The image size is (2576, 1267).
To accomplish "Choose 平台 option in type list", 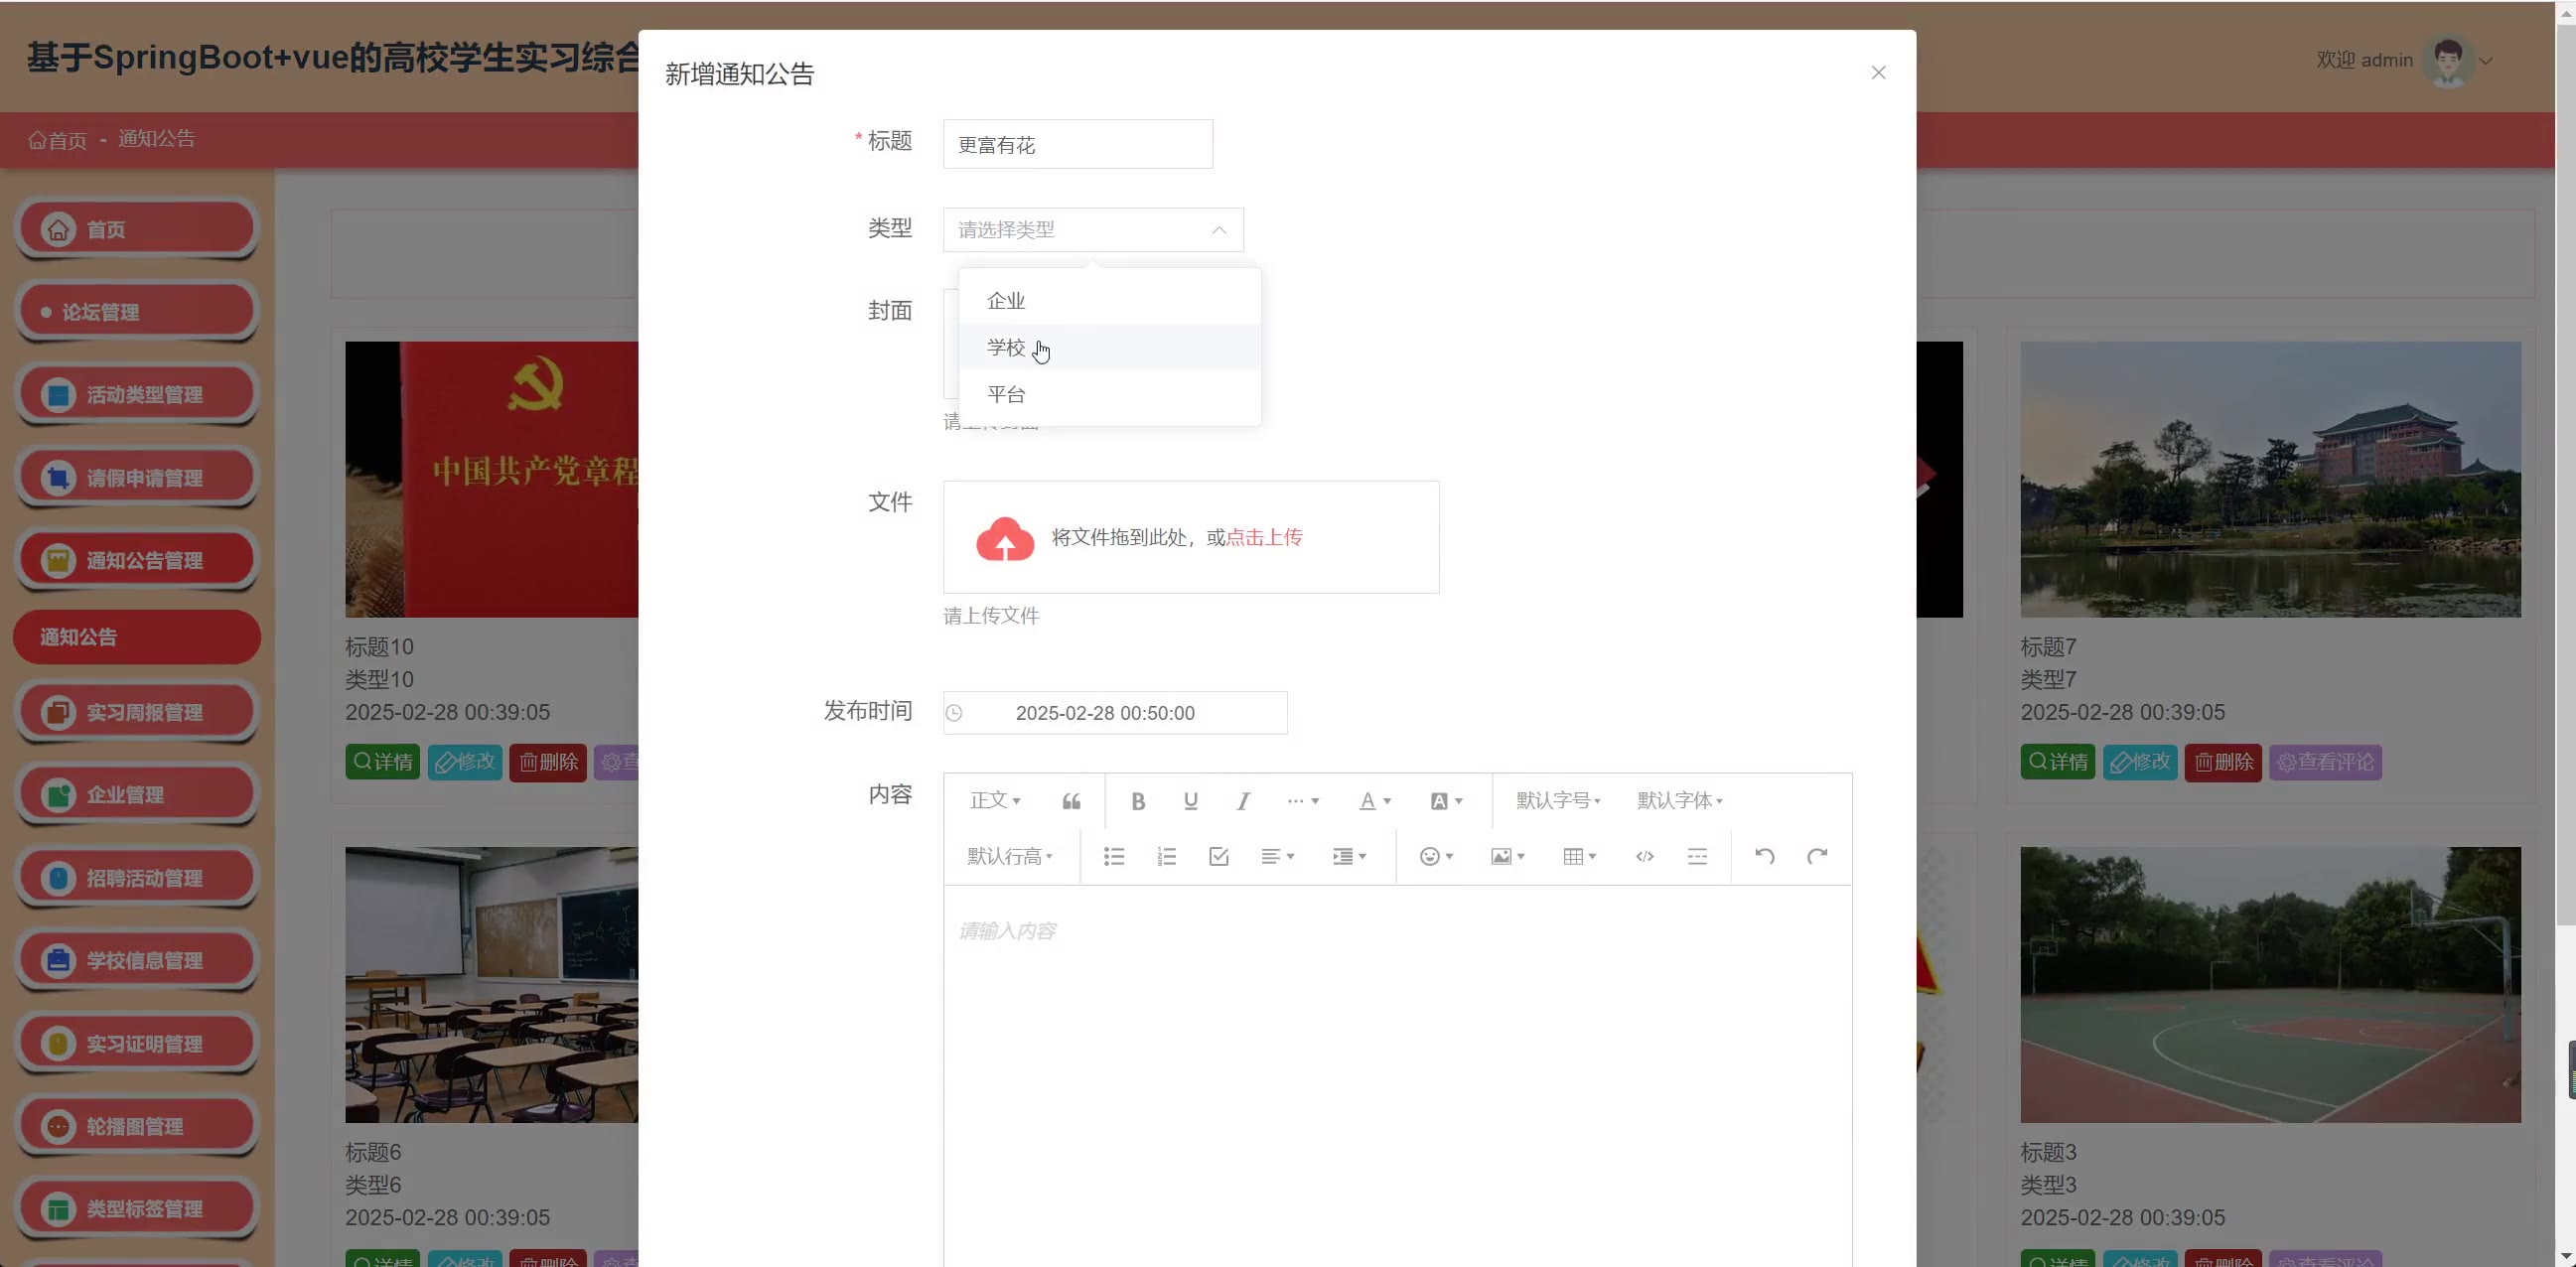I will pyautogui.click(x=1006, y=395).
